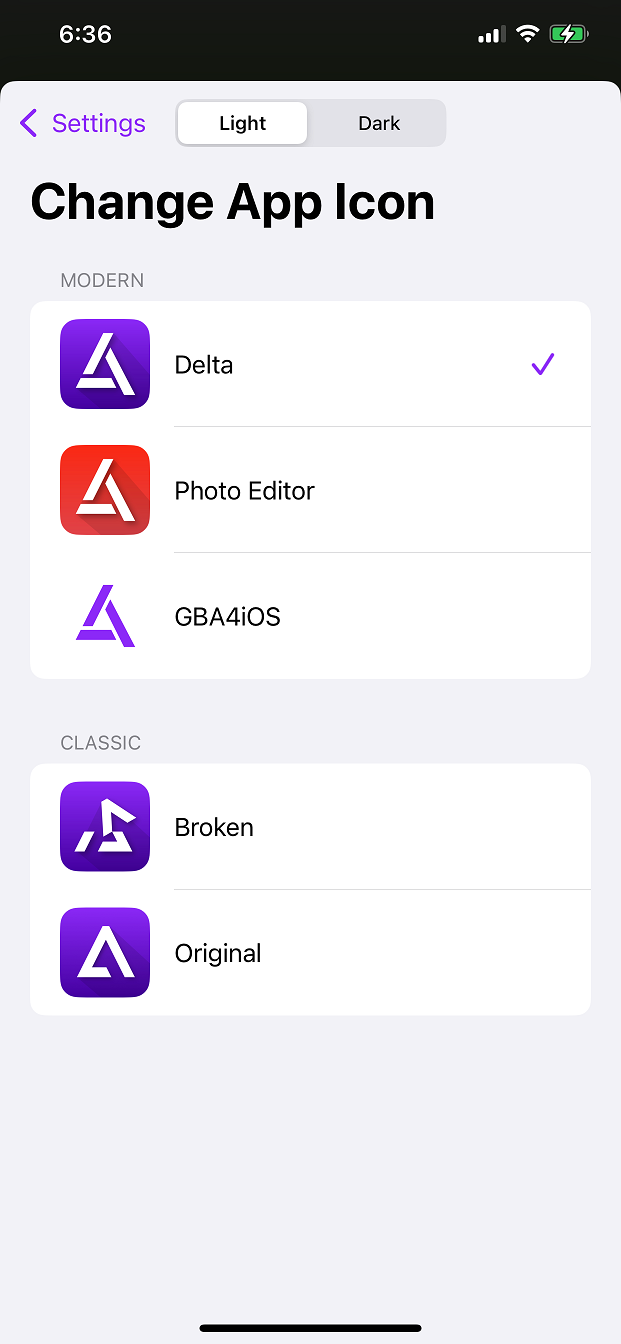This screenshot has height=1344, width=621.
Task: Go back to Settings
Action: (98, 123)
